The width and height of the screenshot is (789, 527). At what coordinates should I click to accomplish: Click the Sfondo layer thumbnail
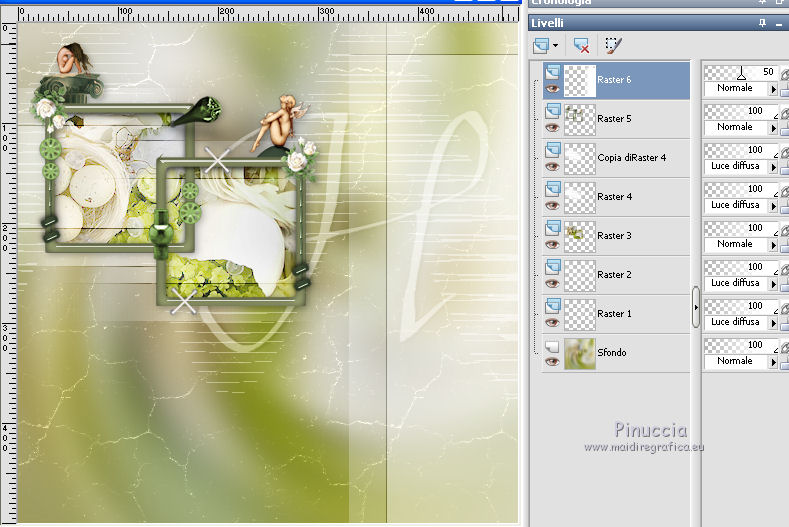(x=580, y=354)
